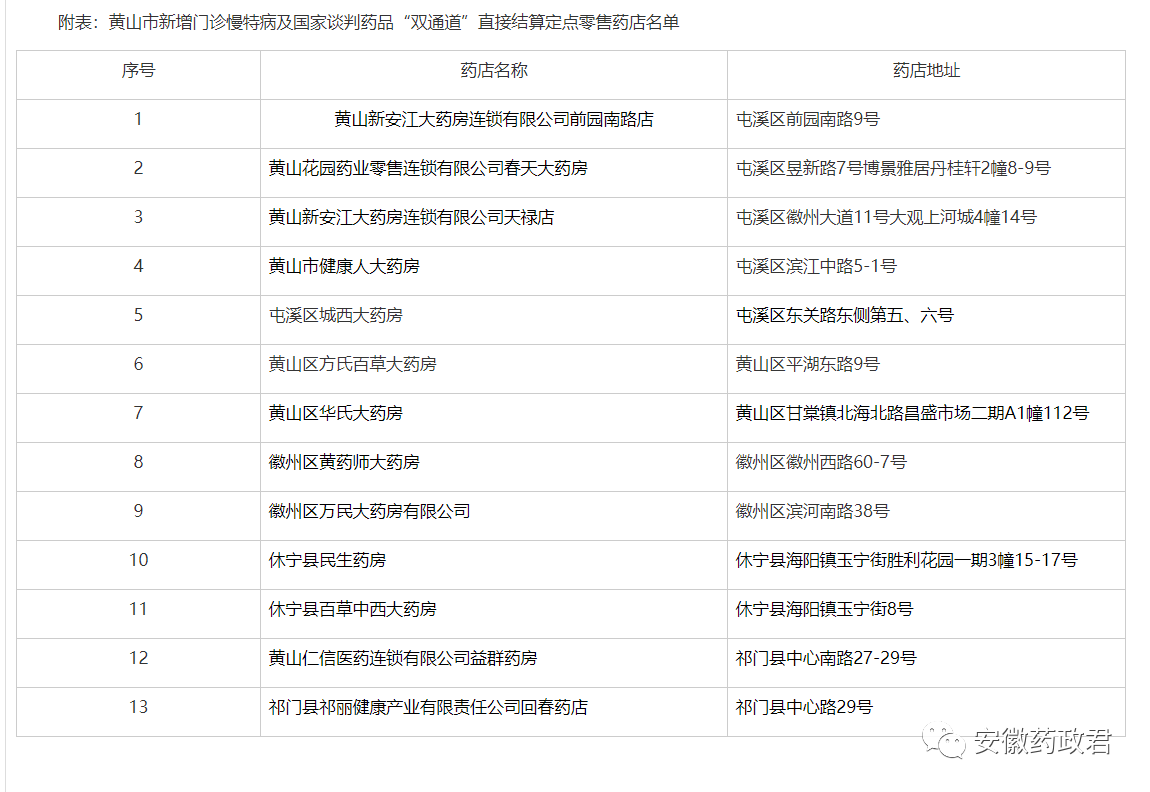The image size is (1150, 792).
Task: Click address 屯溪区徽州大道11号大观上河城4幢14号
Action: (x=886, y=218)
